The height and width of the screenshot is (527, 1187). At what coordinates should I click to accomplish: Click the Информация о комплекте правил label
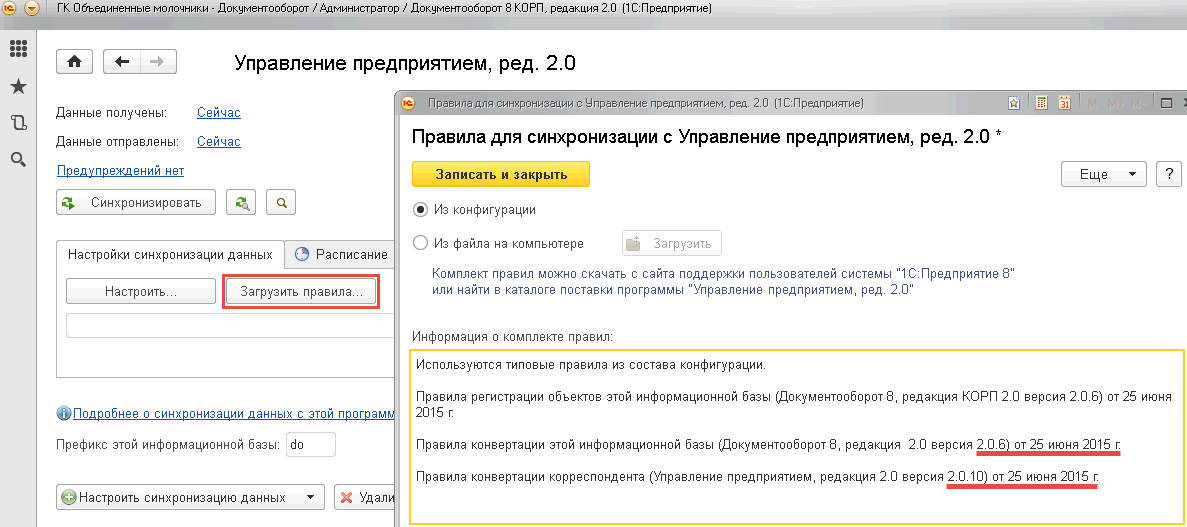point(512,335)
